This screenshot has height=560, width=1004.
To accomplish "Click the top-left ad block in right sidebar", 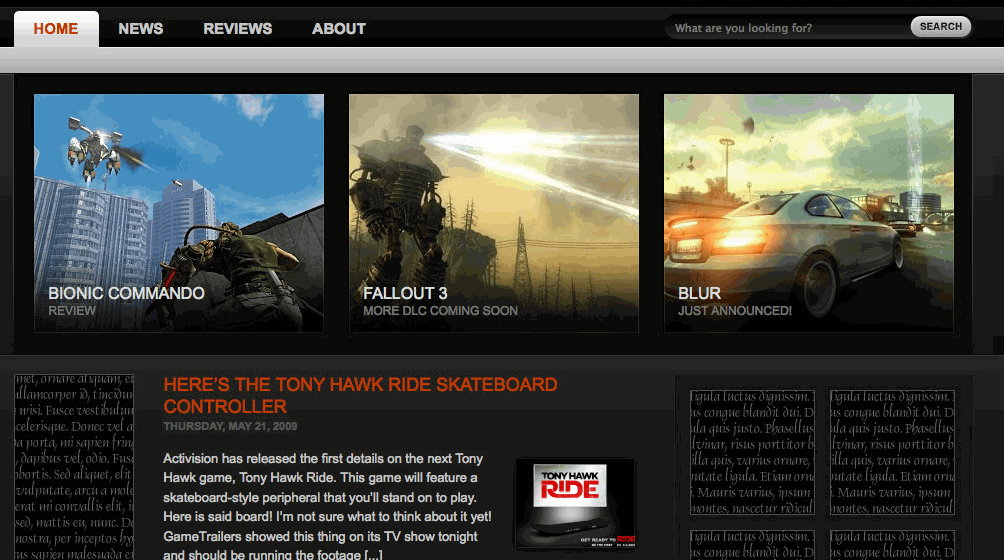I will 752,452.
